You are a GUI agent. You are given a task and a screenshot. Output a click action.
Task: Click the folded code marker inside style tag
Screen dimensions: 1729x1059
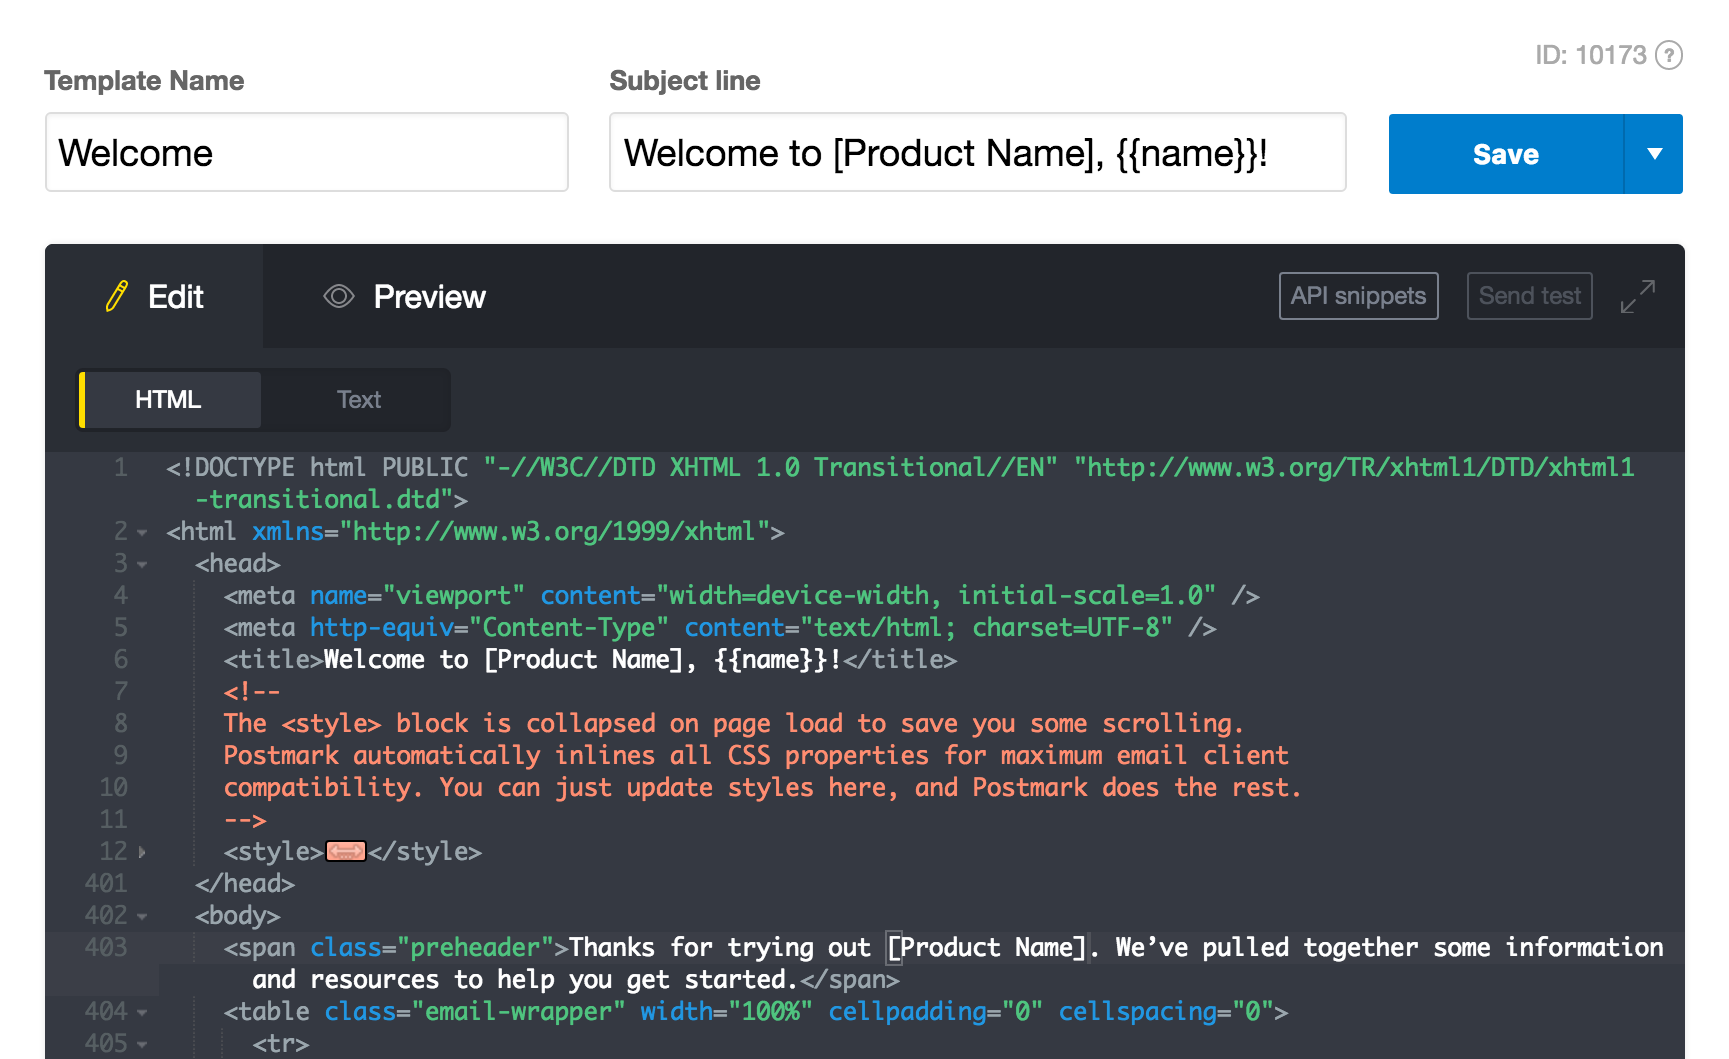[x=346, y=852]
